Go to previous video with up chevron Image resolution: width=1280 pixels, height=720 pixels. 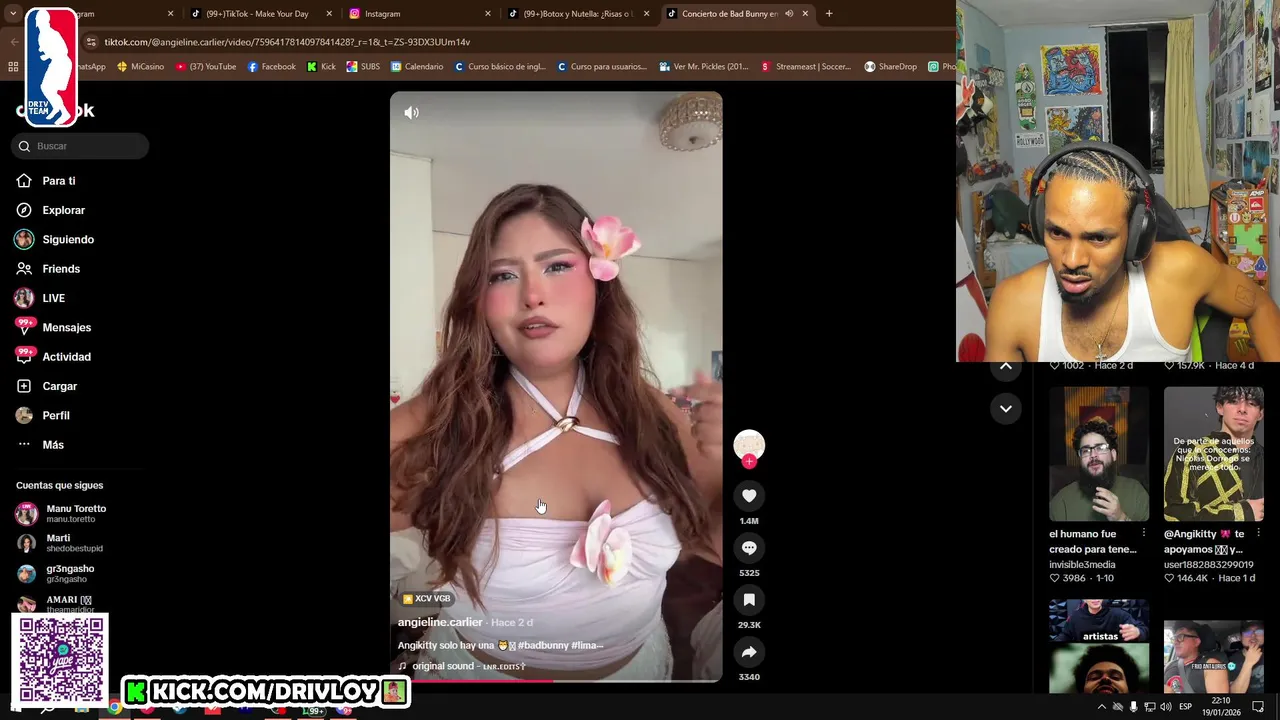1006,366
